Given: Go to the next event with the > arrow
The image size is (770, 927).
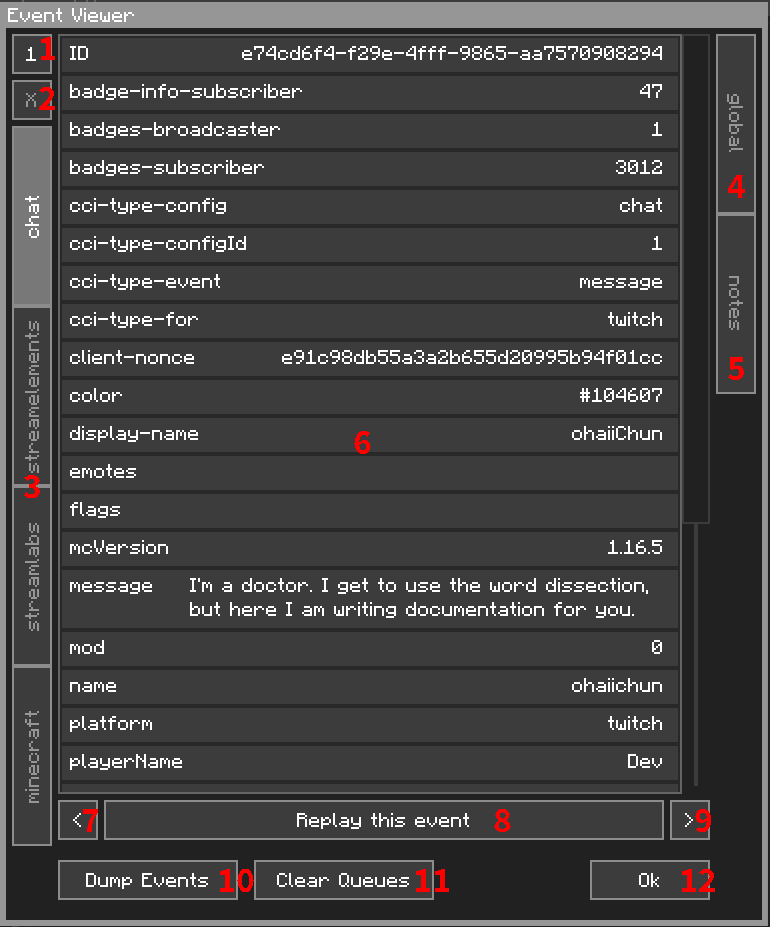Looking at the screenshot, I should (690, 820).
